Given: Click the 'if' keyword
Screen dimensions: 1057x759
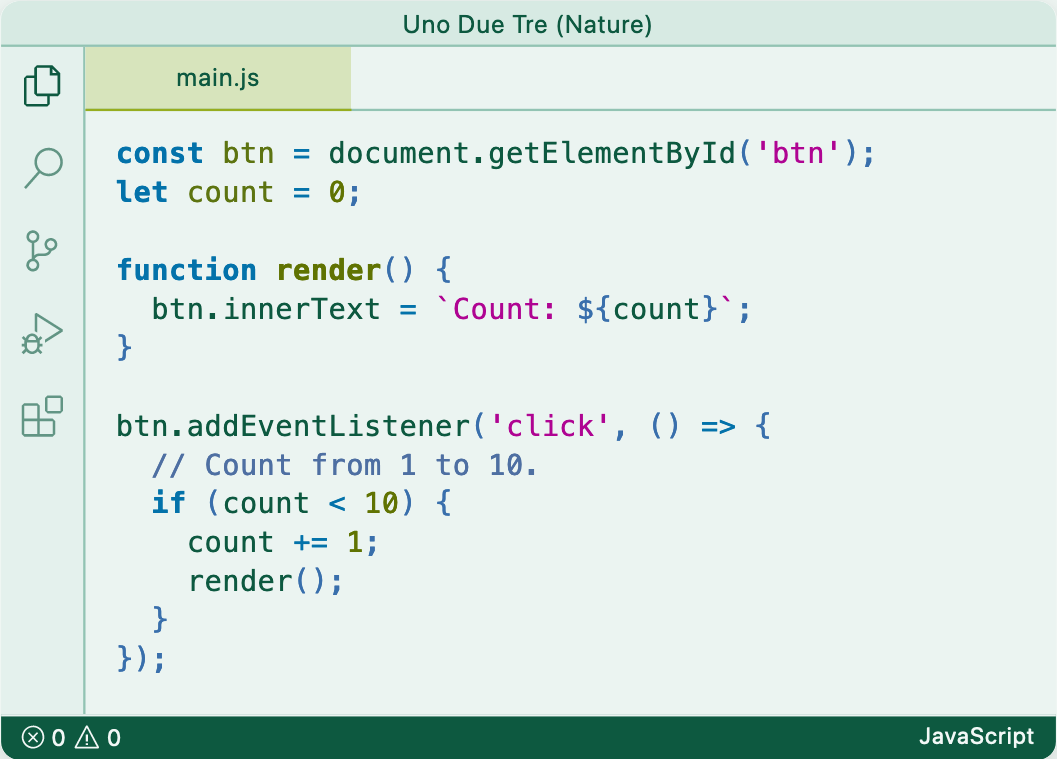Looking at the screenshot, I should click(x=169, y=503).
